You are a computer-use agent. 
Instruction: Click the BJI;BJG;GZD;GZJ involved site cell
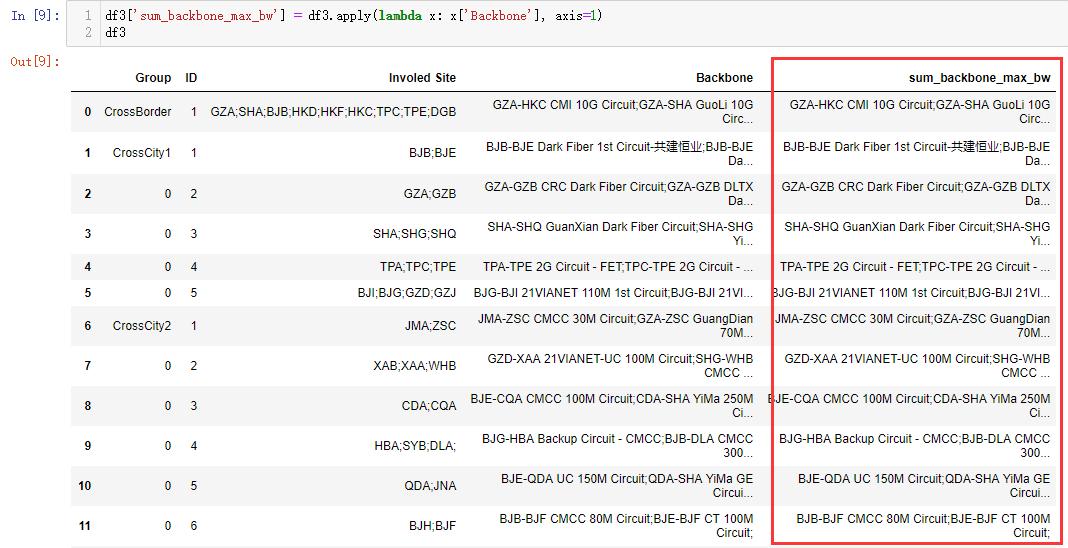point(407,293)
